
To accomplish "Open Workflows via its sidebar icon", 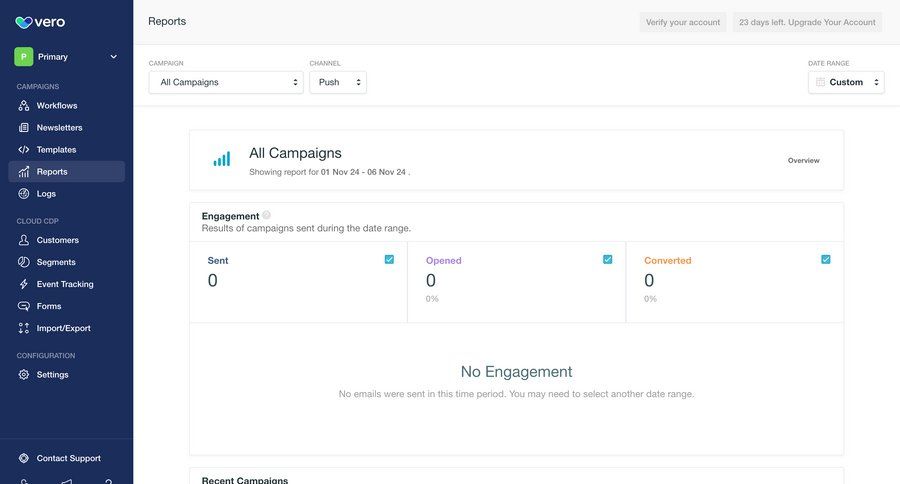I will click(x=24, y=106).
